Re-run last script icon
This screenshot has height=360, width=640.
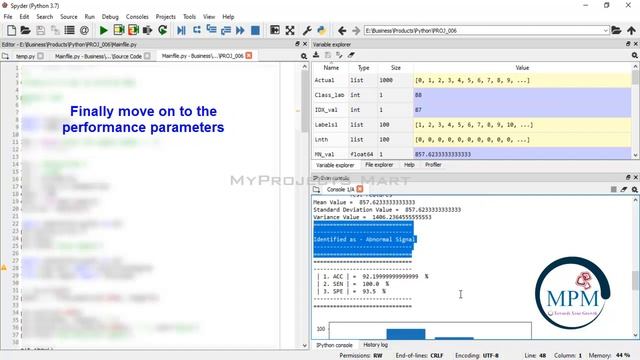tap(162, 30)
